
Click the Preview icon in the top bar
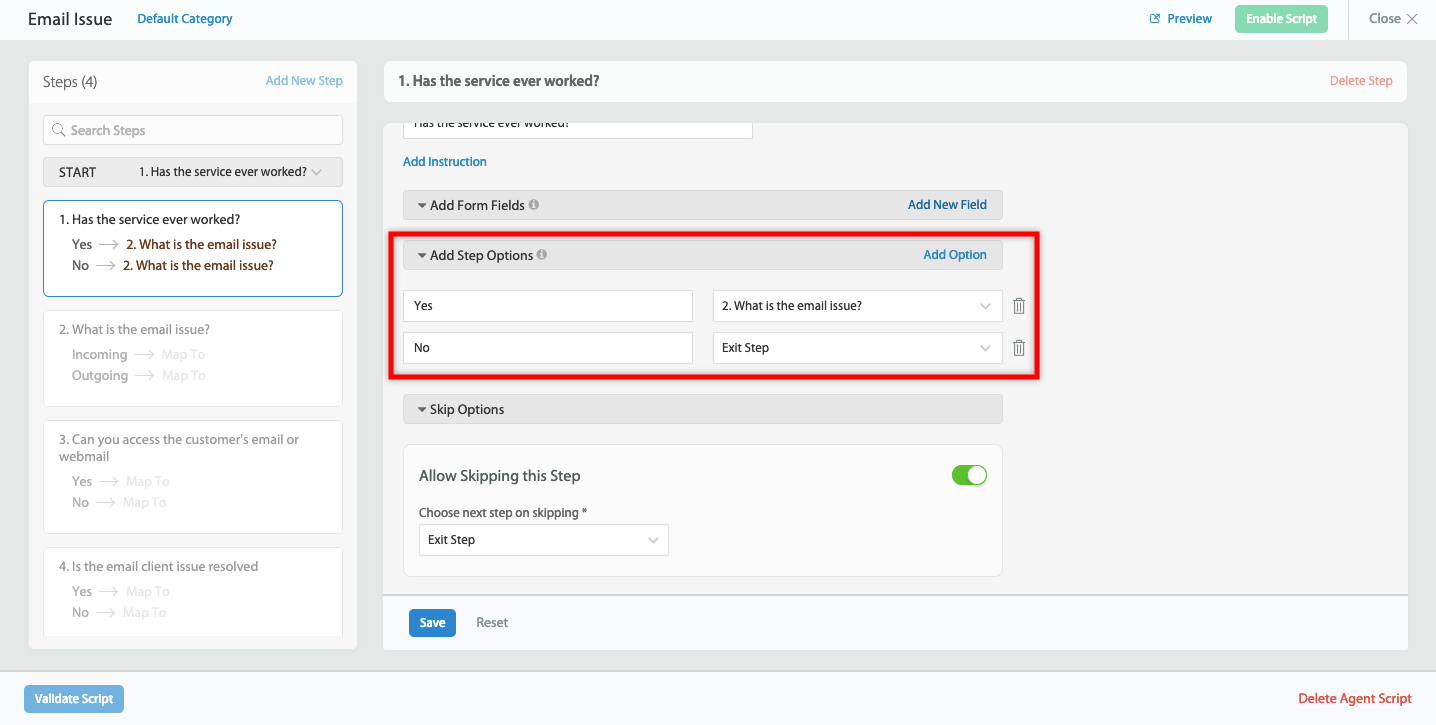pos(1152,18)
